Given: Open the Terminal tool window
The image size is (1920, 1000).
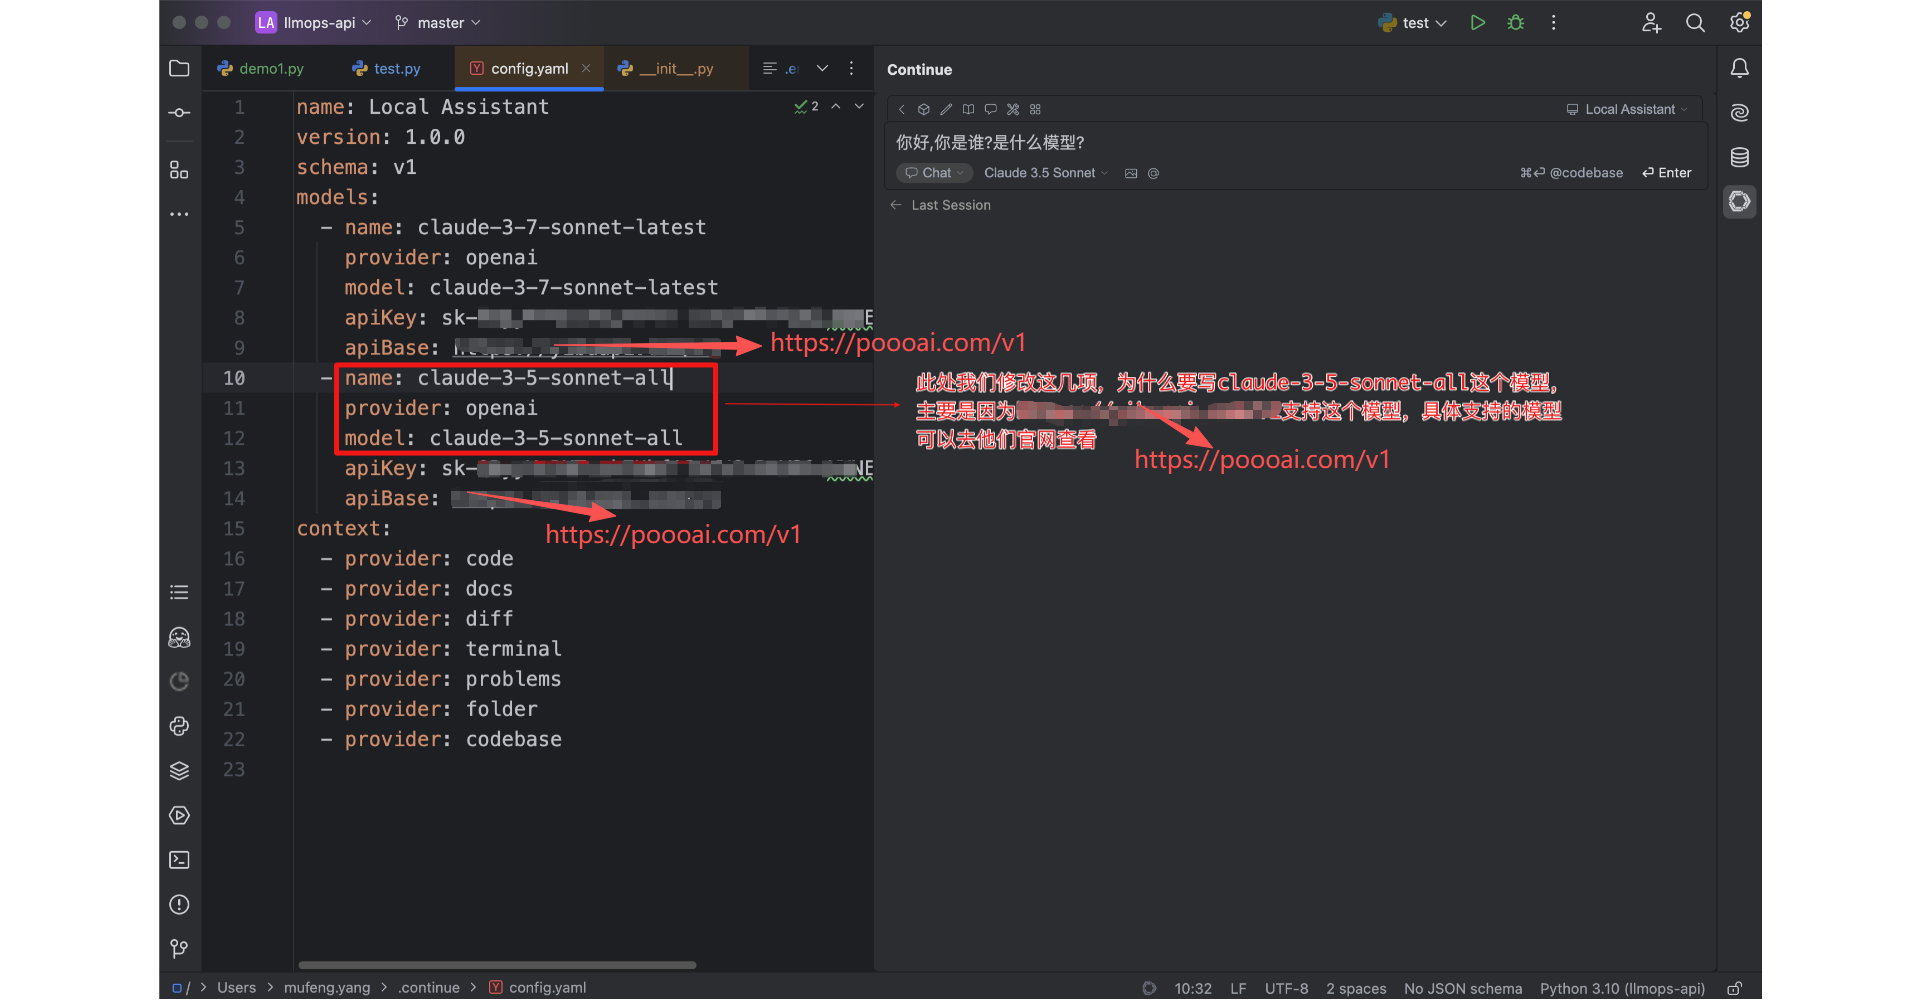Looking at the screenshot, I should coord(179,860).
